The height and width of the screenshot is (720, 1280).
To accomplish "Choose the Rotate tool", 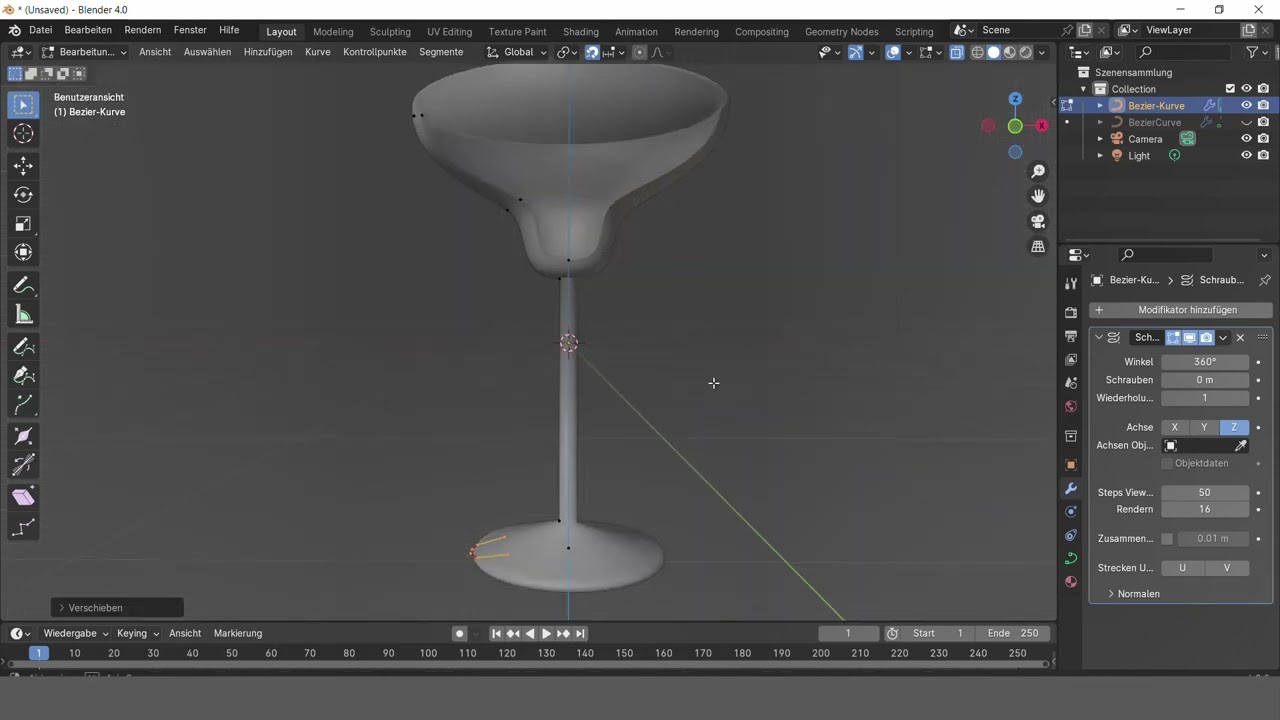I will pyautogui.click(x=24, y=195).
